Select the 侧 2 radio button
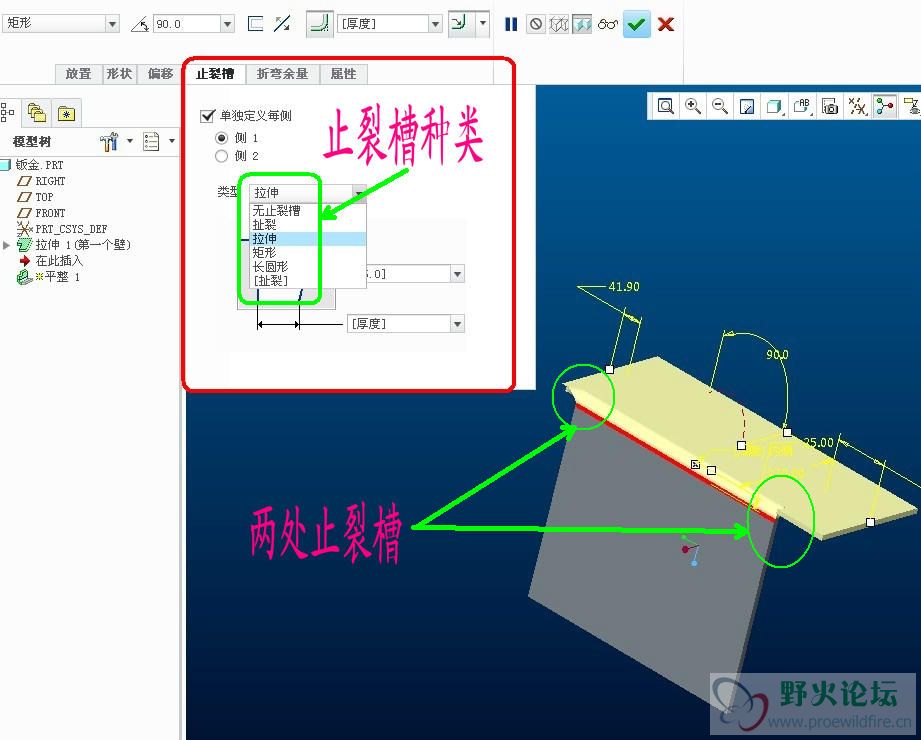The height and width of the screenshot is (740, 921). coord(221,156)
